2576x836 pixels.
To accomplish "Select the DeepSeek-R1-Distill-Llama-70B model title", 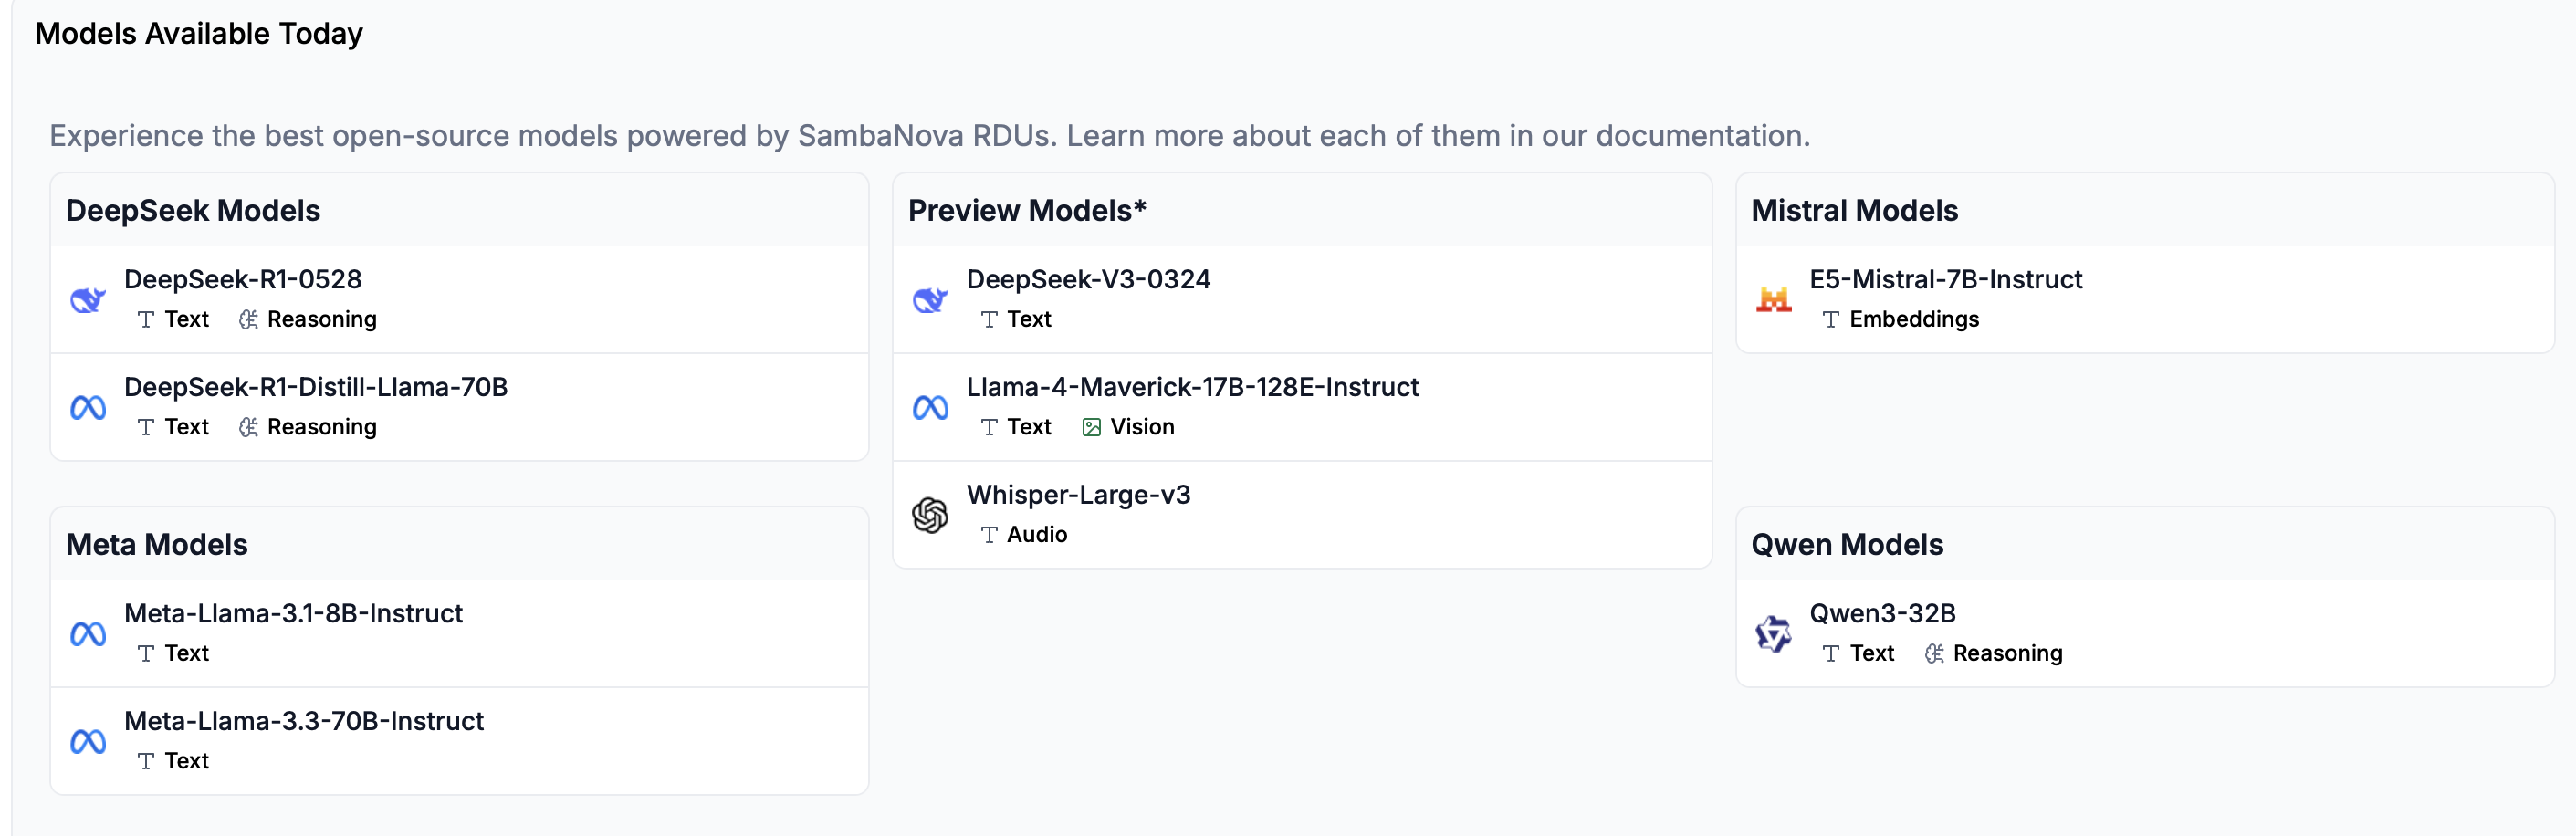I will tap(315, 387).
